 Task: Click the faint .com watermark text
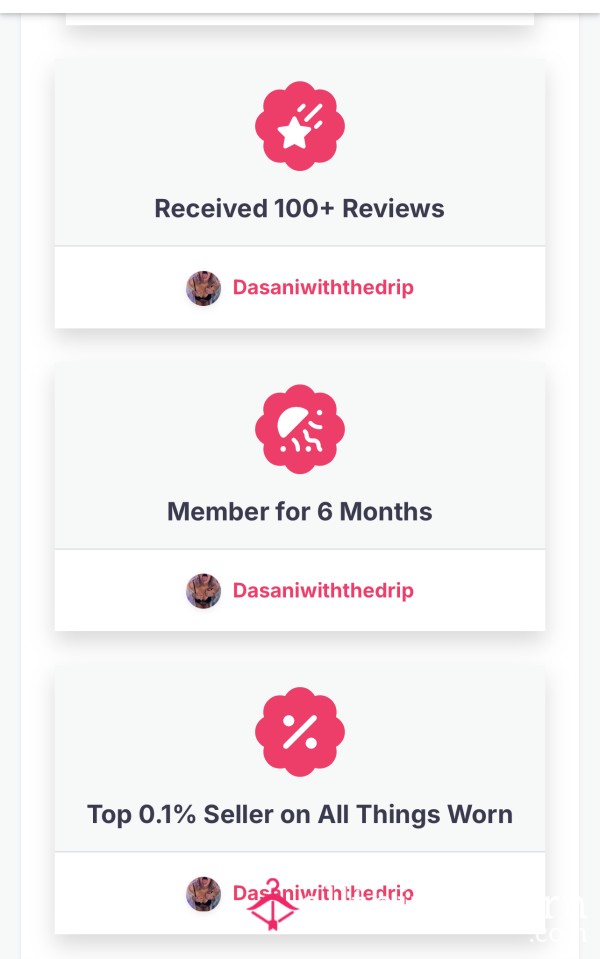557,934
